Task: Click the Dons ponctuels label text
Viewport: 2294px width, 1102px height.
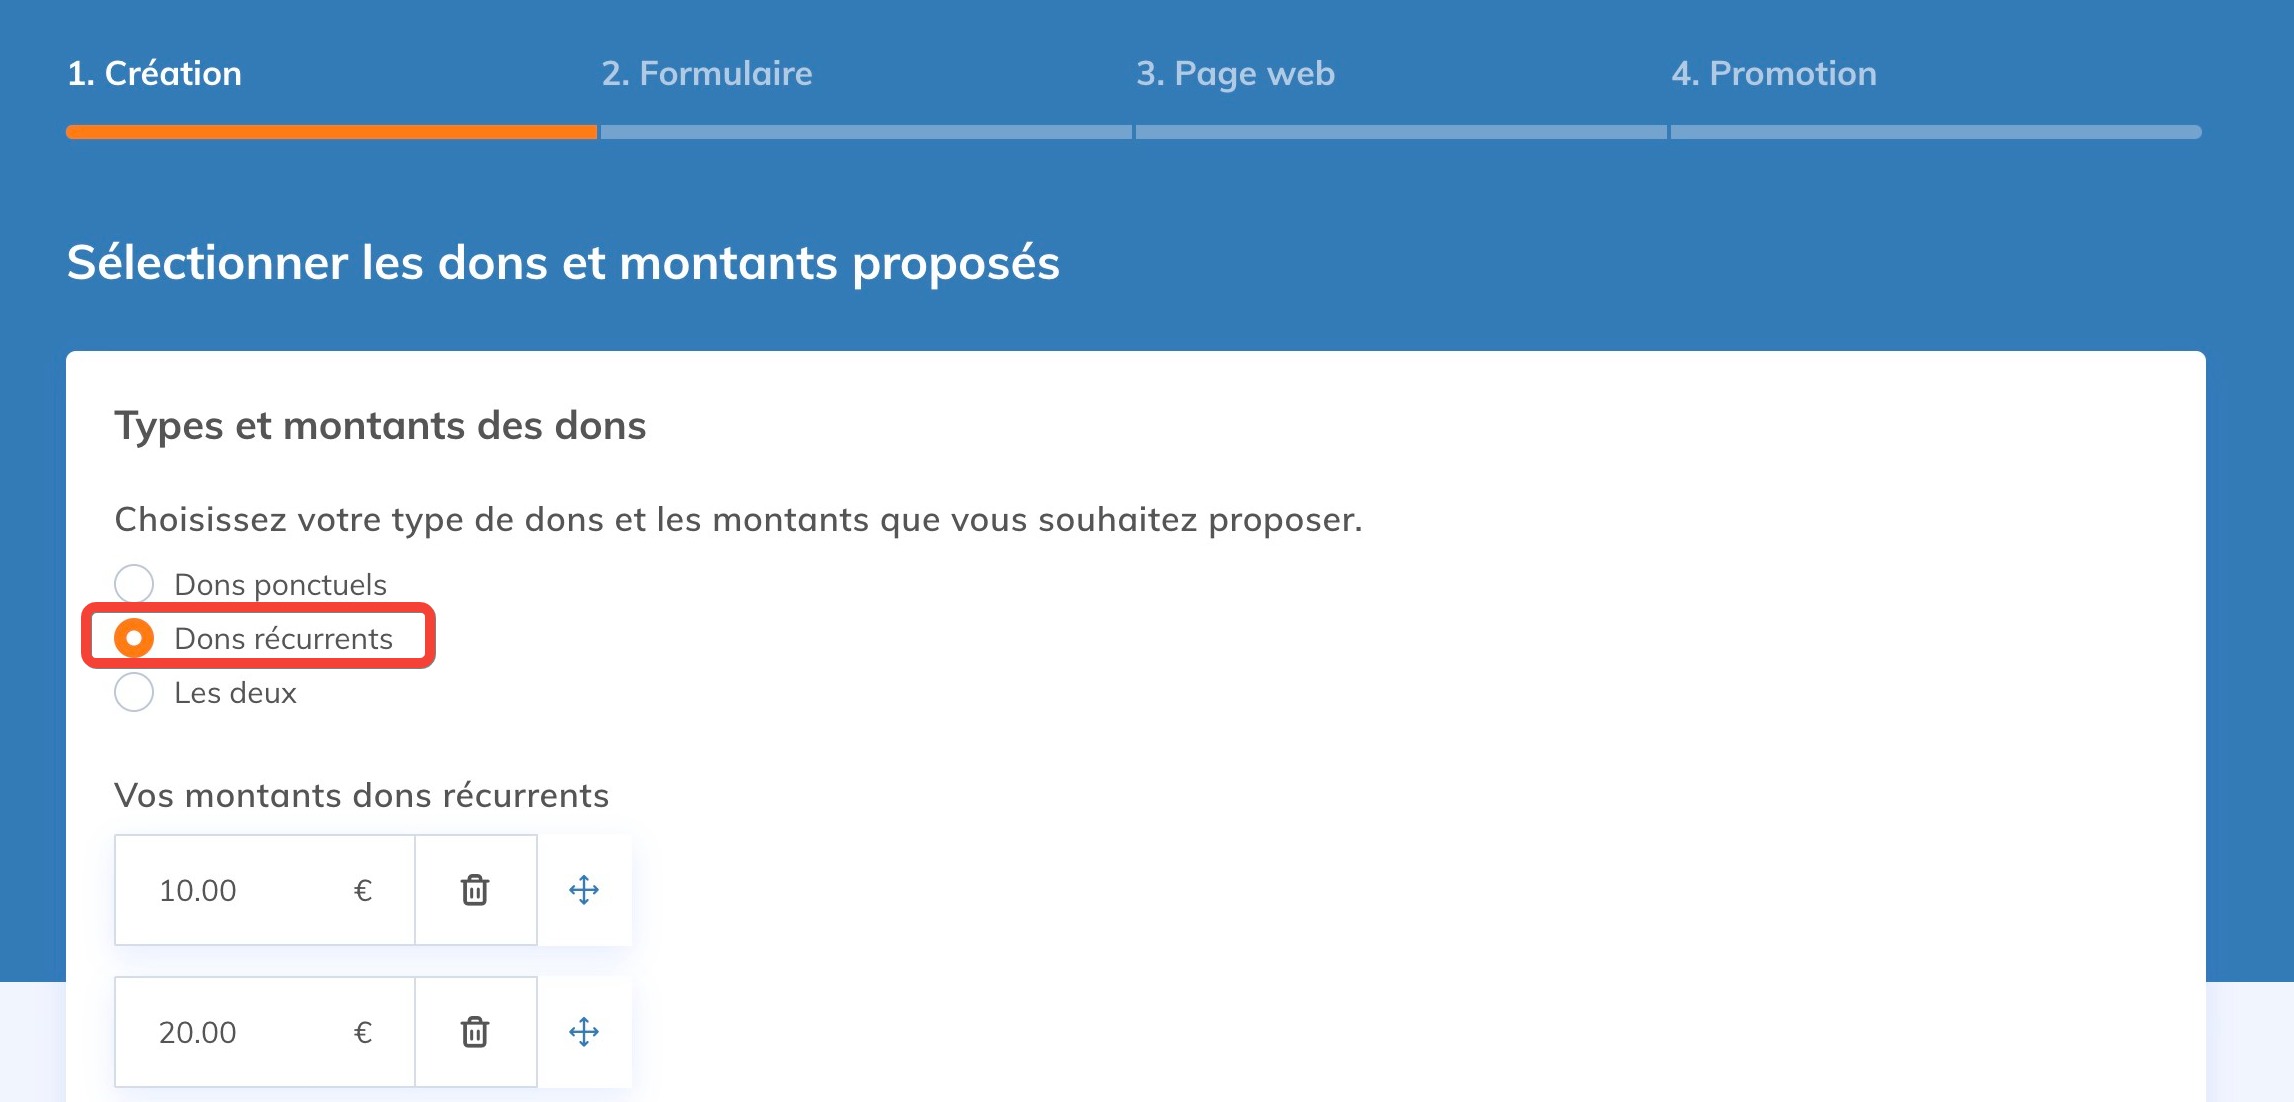Action: tap(280, 585)
